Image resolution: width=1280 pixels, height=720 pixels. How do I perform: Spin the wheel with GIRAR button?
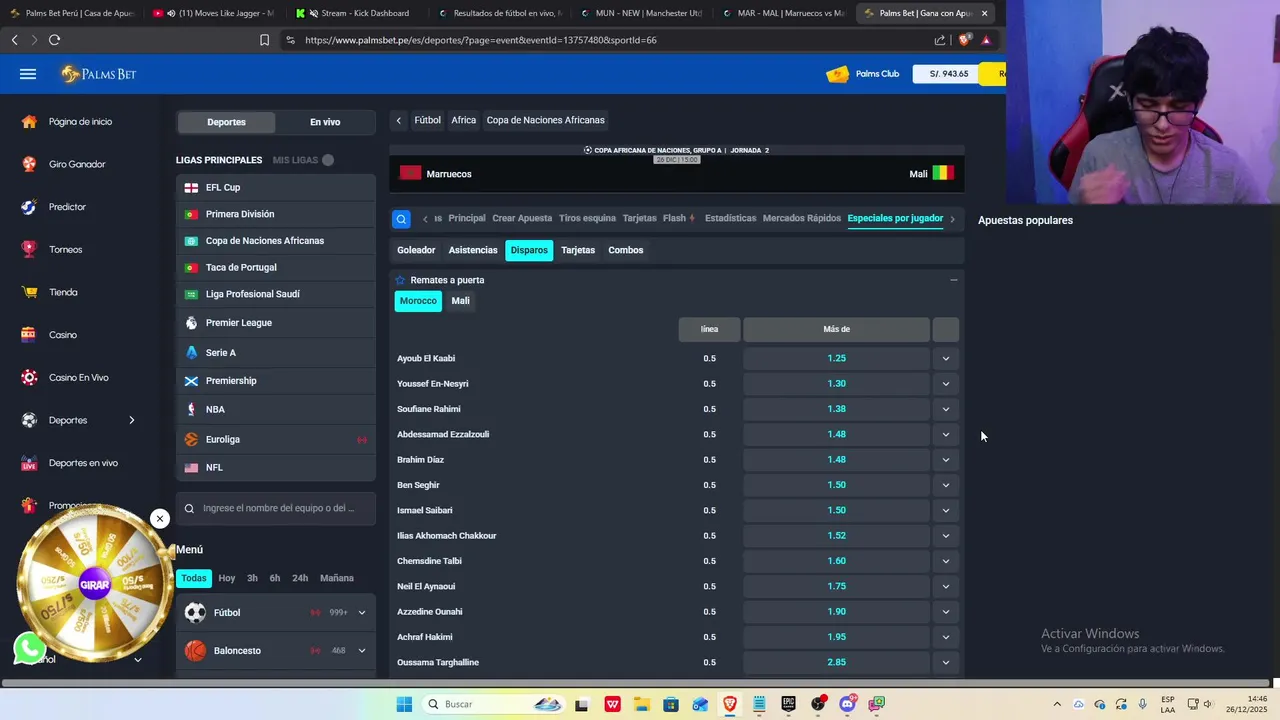click(94, 585)
